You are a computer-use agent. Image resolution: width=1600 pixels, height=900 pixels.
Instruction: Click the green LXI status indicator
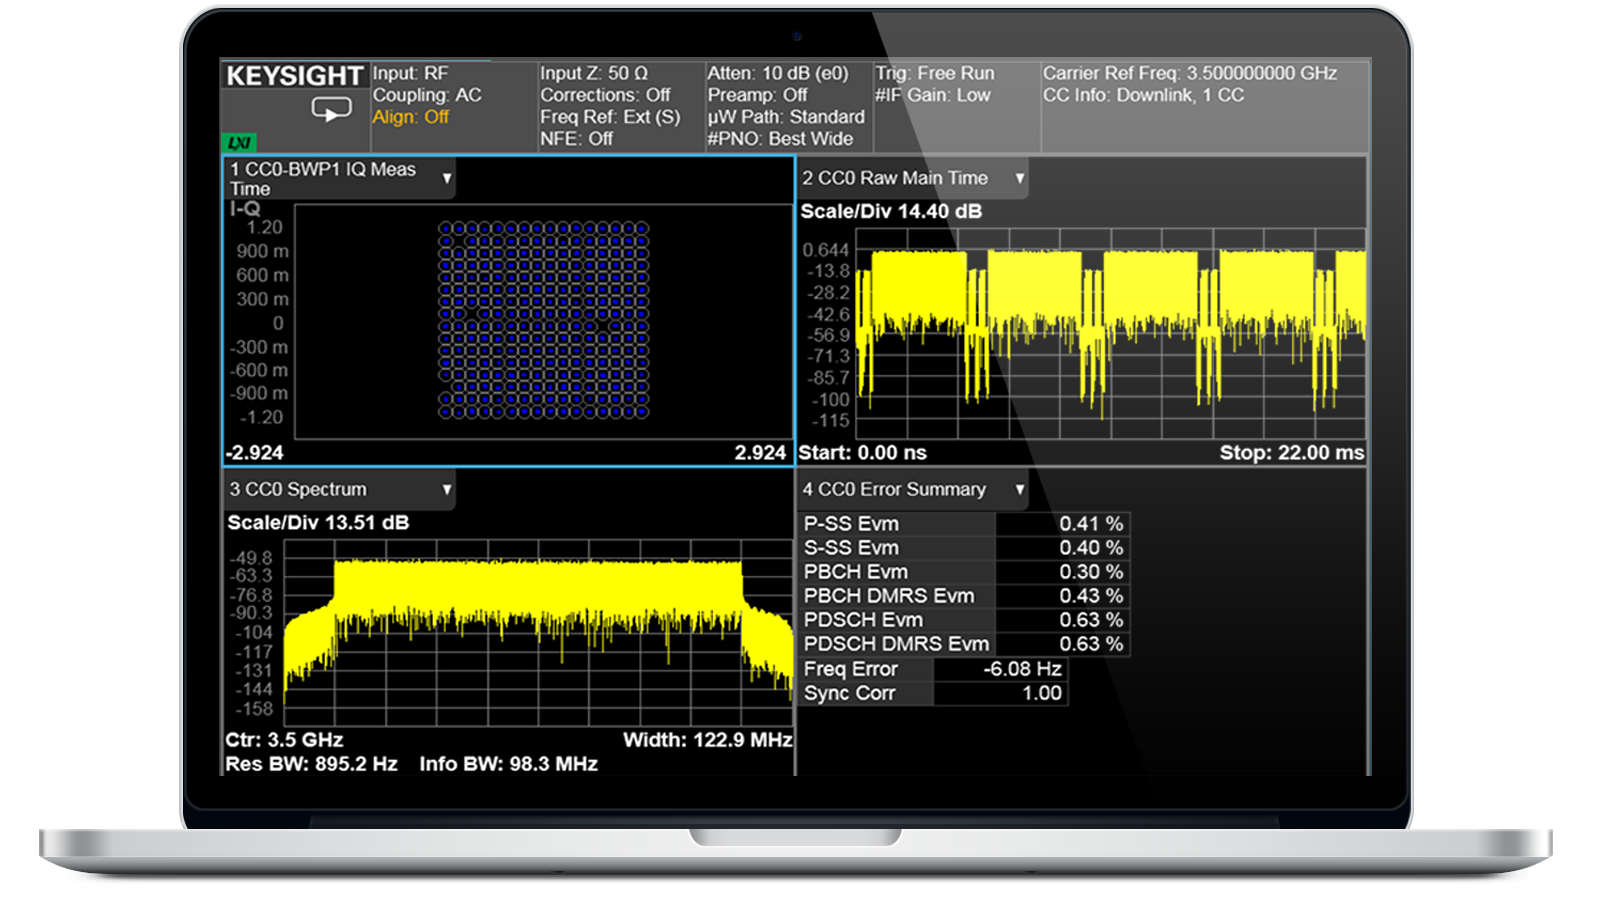tap(239, 143)
